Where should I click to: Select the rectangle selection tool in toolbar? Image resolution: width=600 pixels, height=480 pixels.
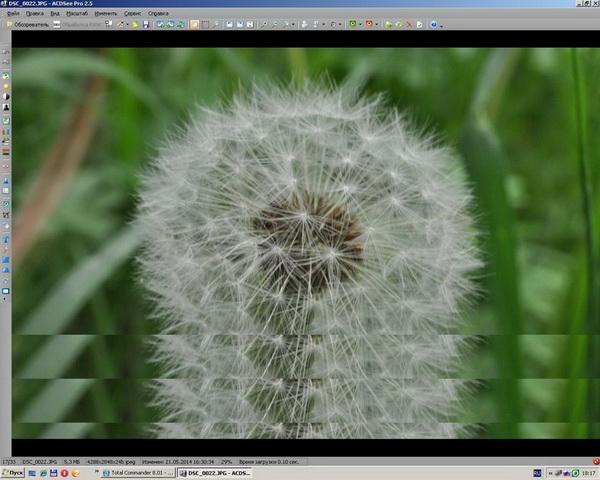(x=205, y=24)
